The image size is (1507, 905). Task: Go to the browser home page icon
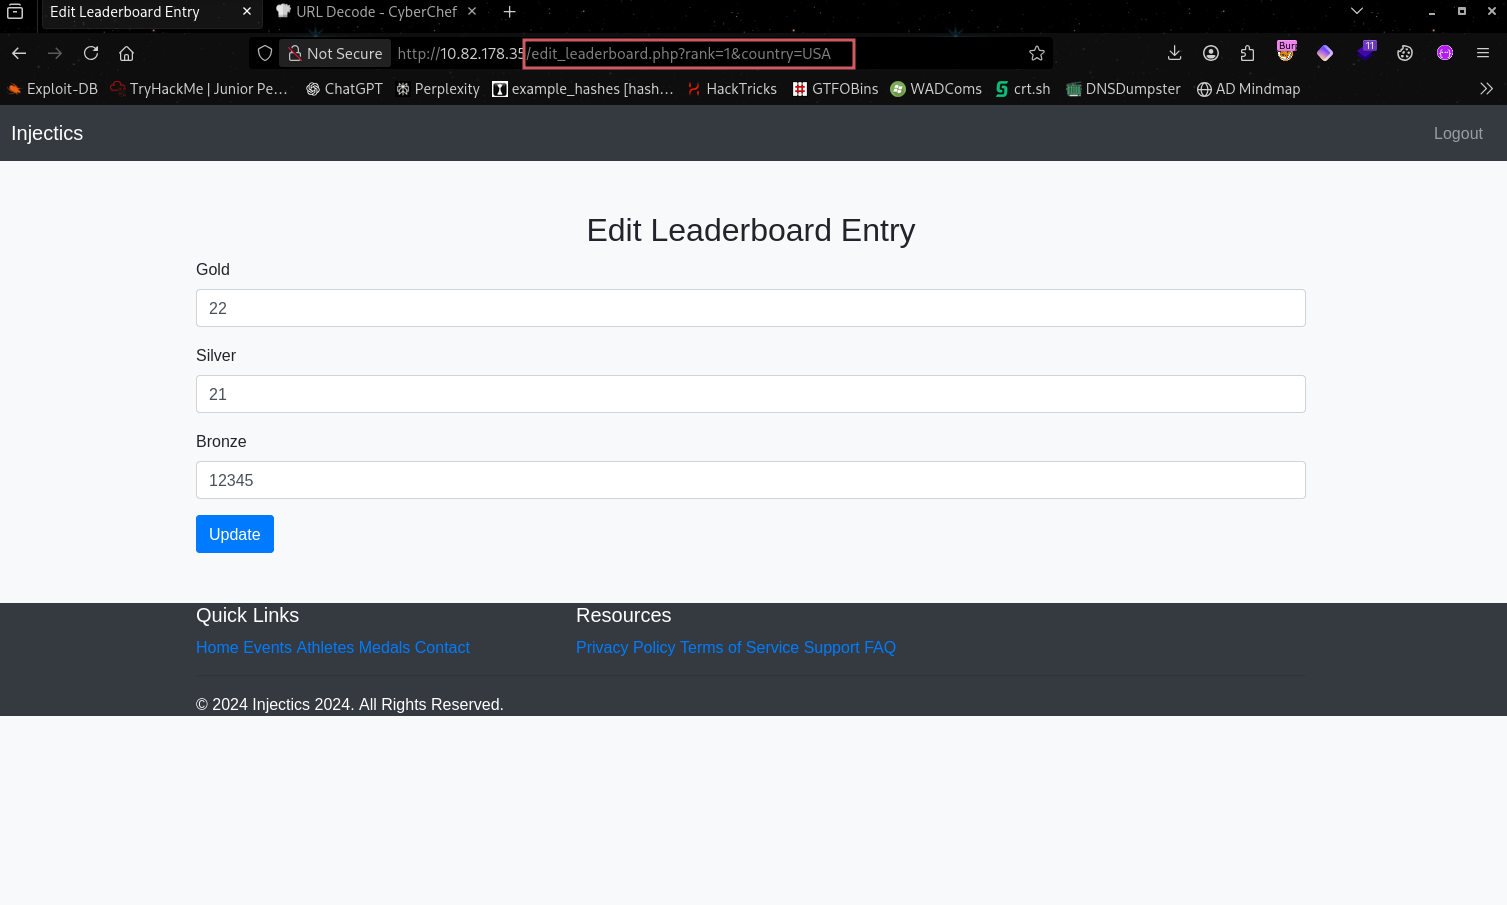click(126, 53)
